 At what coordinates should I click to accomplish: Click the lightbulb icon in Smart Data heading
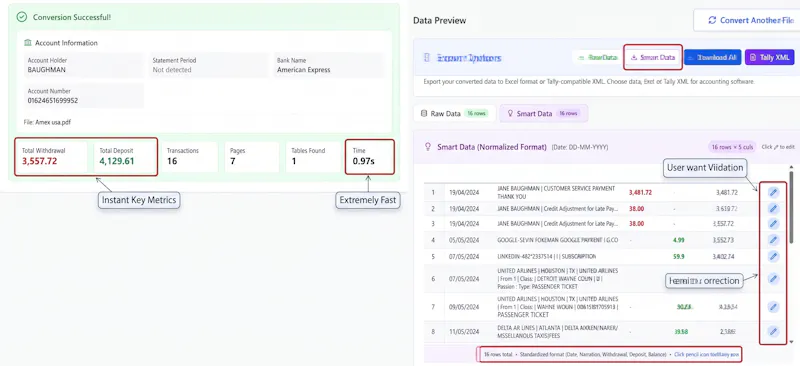pyautogui.click(x=428, y=147)
